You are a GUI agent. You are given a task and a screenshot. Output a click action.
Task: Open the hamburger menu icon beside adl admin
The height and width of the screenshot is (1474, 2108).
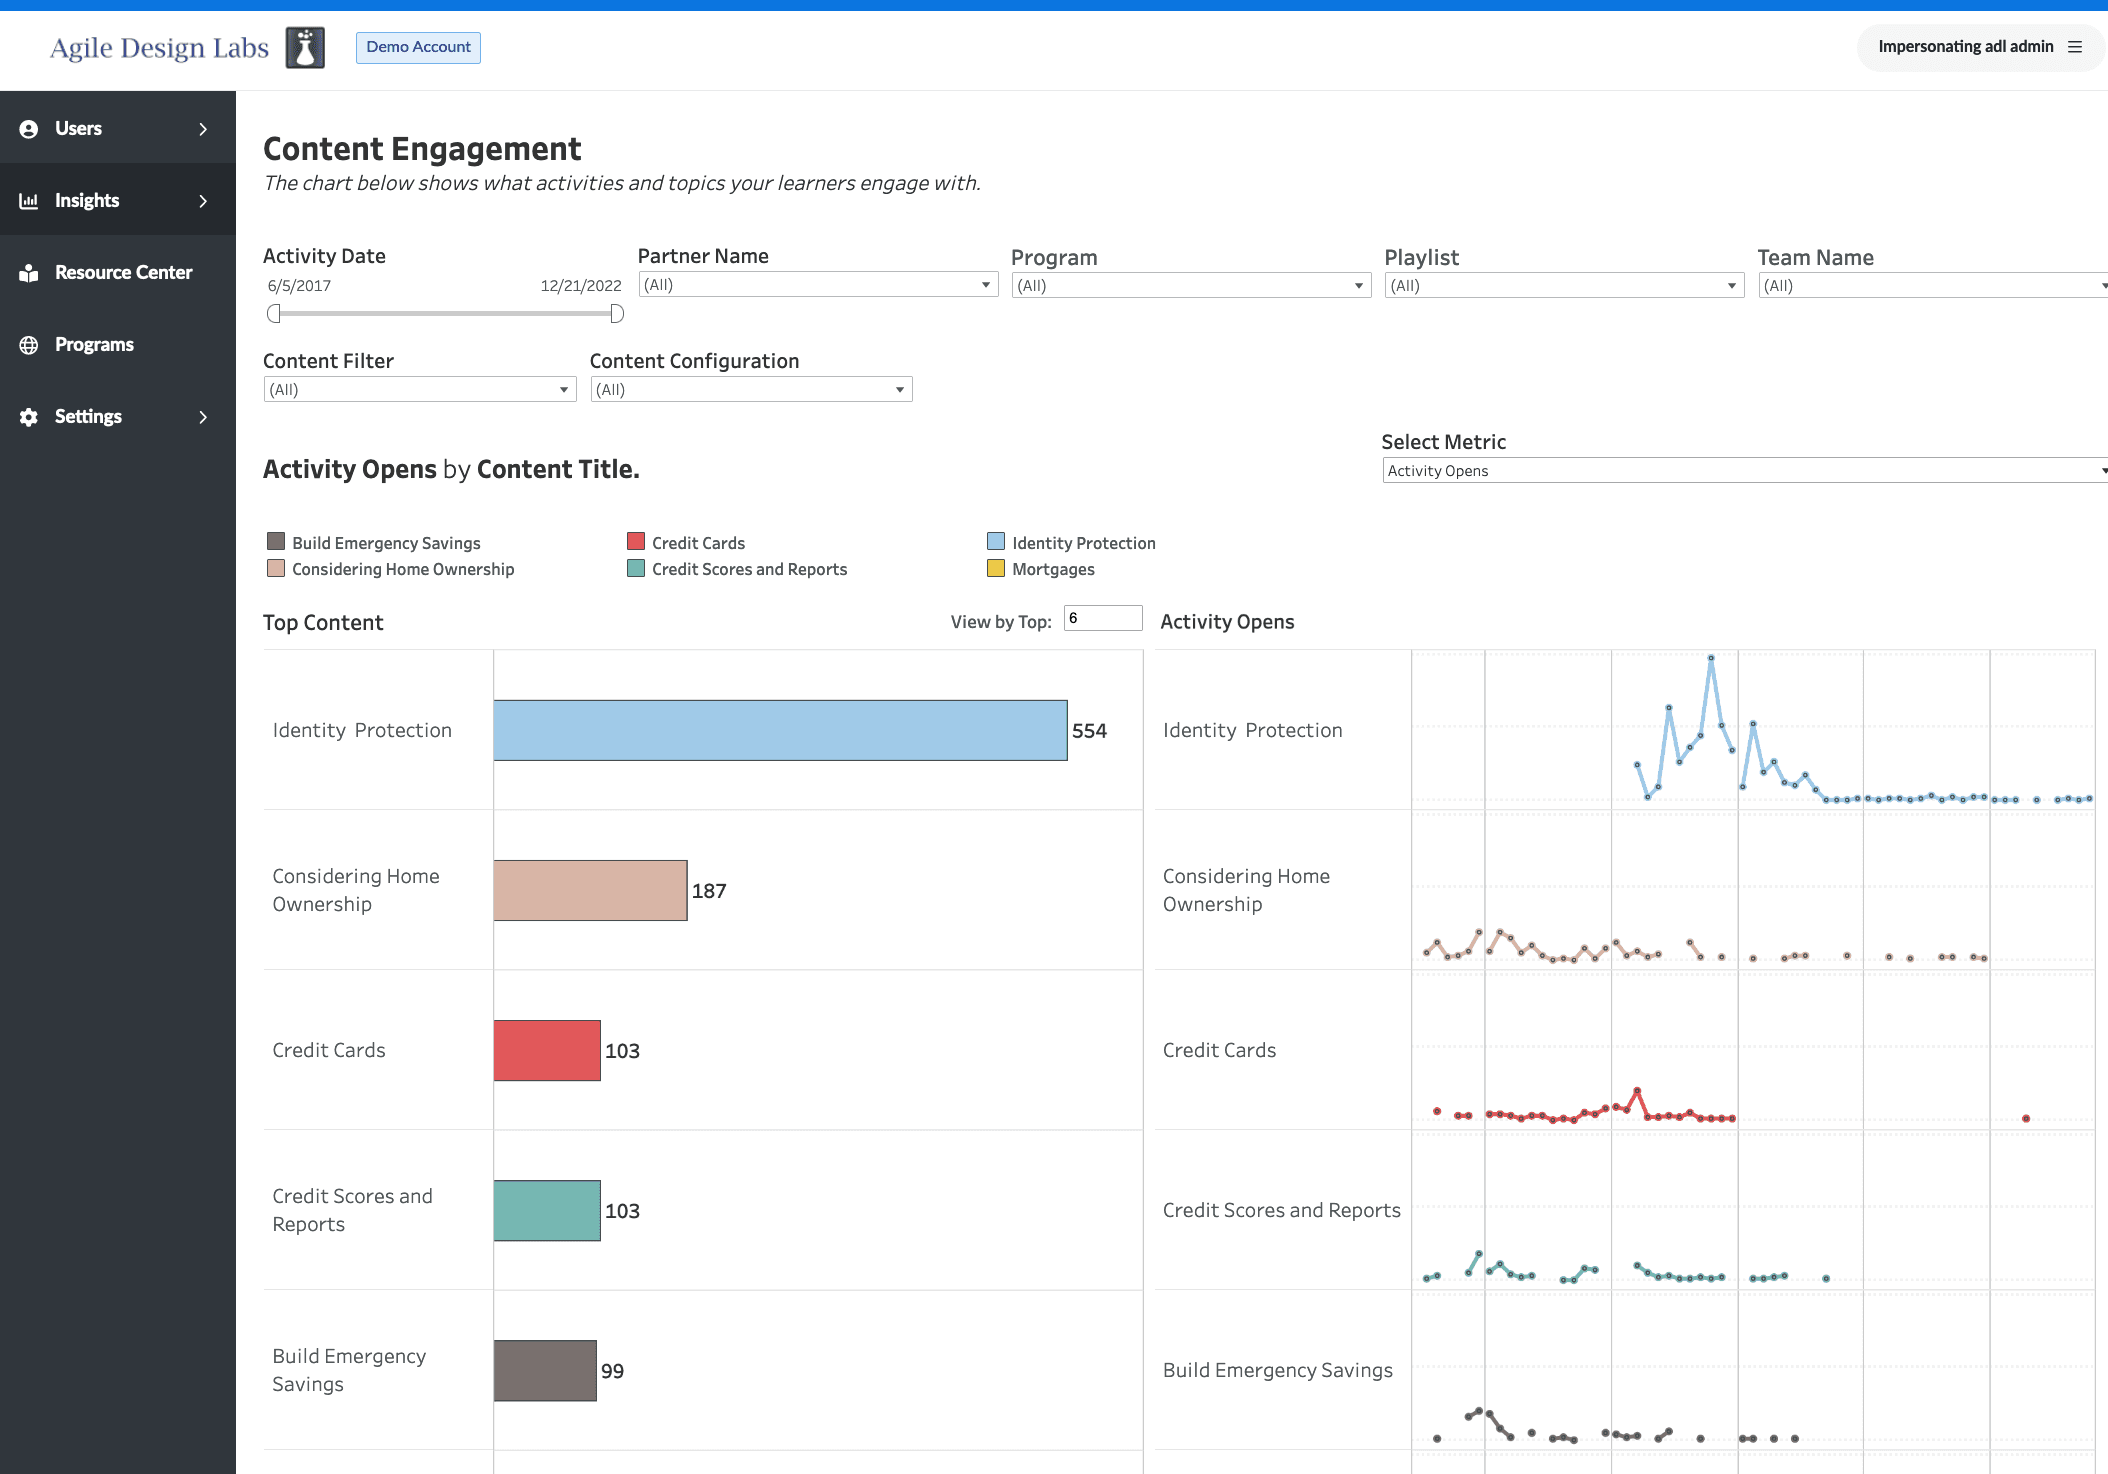[2075, 47]
